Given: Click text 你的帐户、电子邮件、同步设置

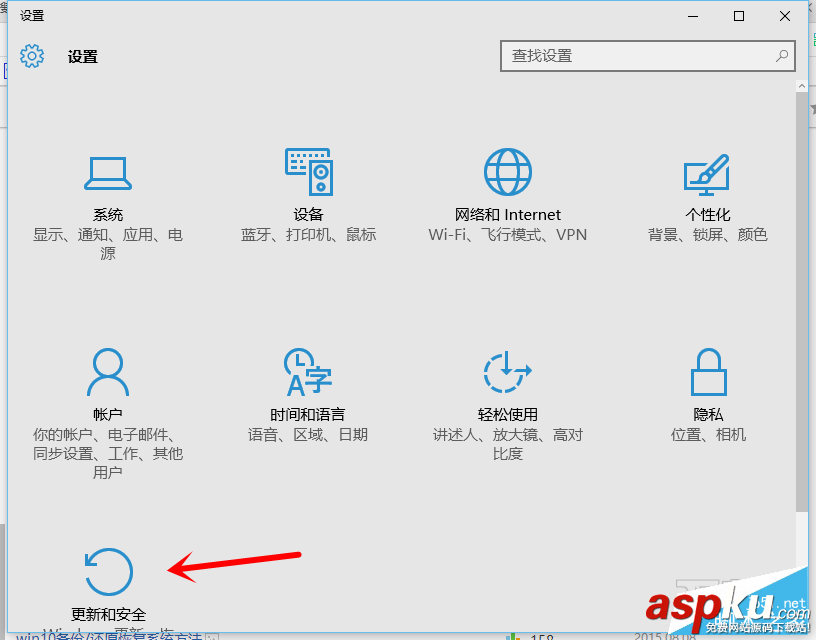Looking at the screenshot, I should 108,453.
